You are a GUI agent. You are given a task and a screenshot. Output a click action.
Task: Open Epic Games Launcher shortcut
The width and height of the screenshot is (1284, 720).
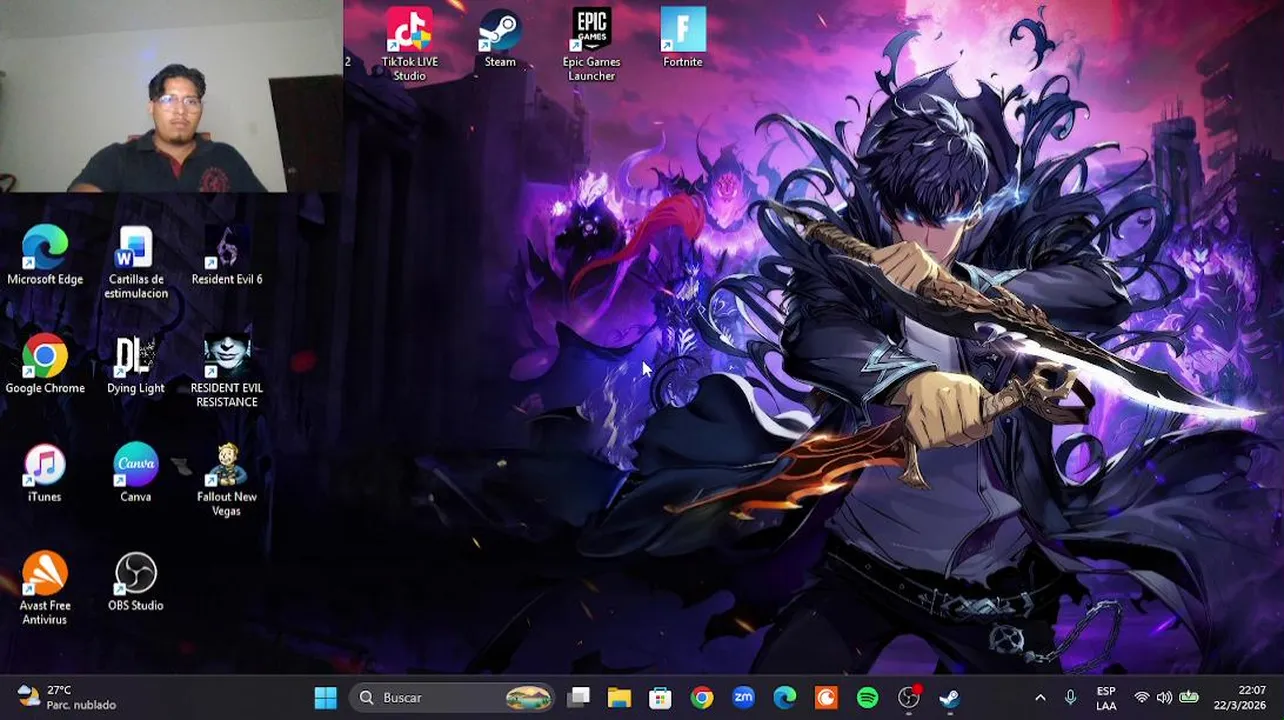click(591, 44)
